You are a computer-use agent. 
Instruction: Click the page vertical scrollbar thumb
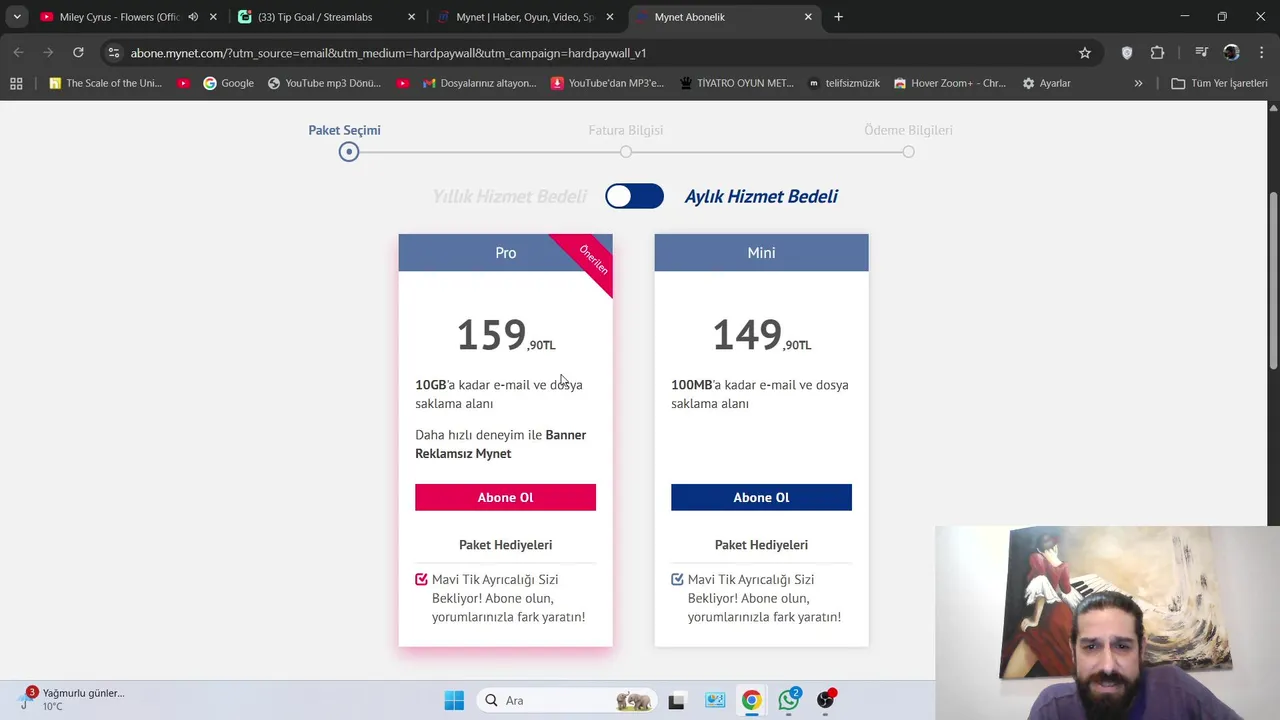[1273, 280]
